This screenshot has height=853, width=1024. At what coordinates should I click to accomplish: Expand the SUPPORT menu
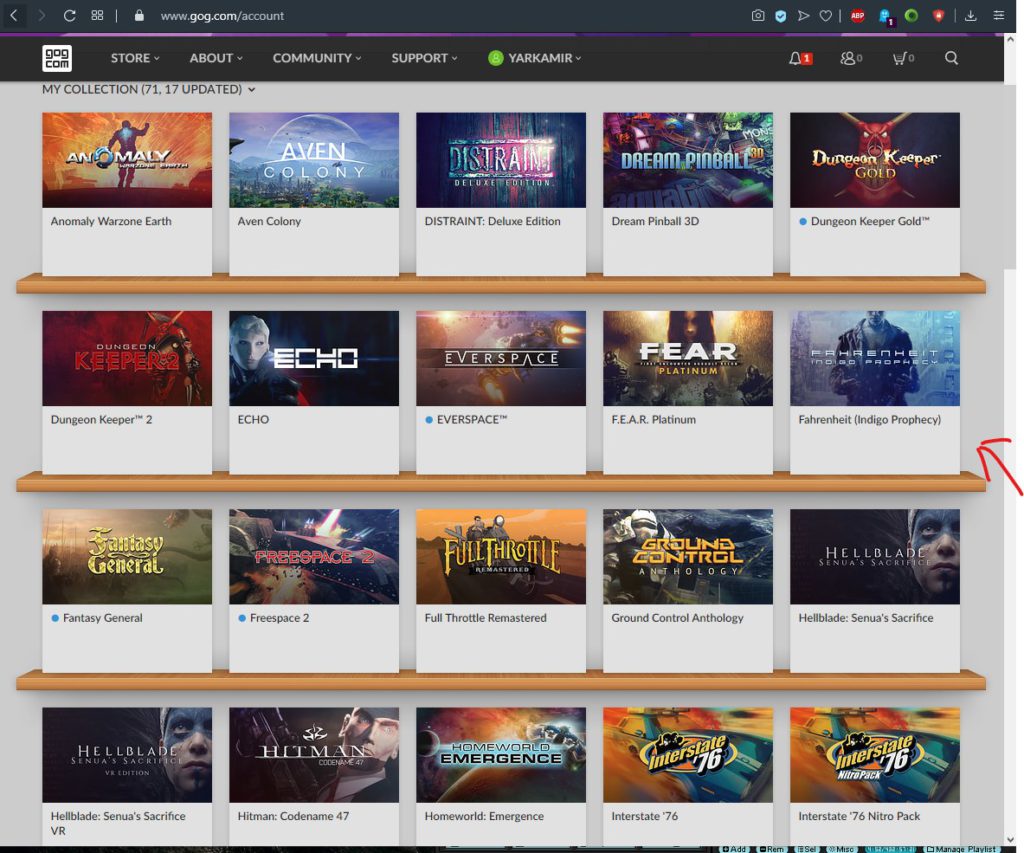(424, 58)
